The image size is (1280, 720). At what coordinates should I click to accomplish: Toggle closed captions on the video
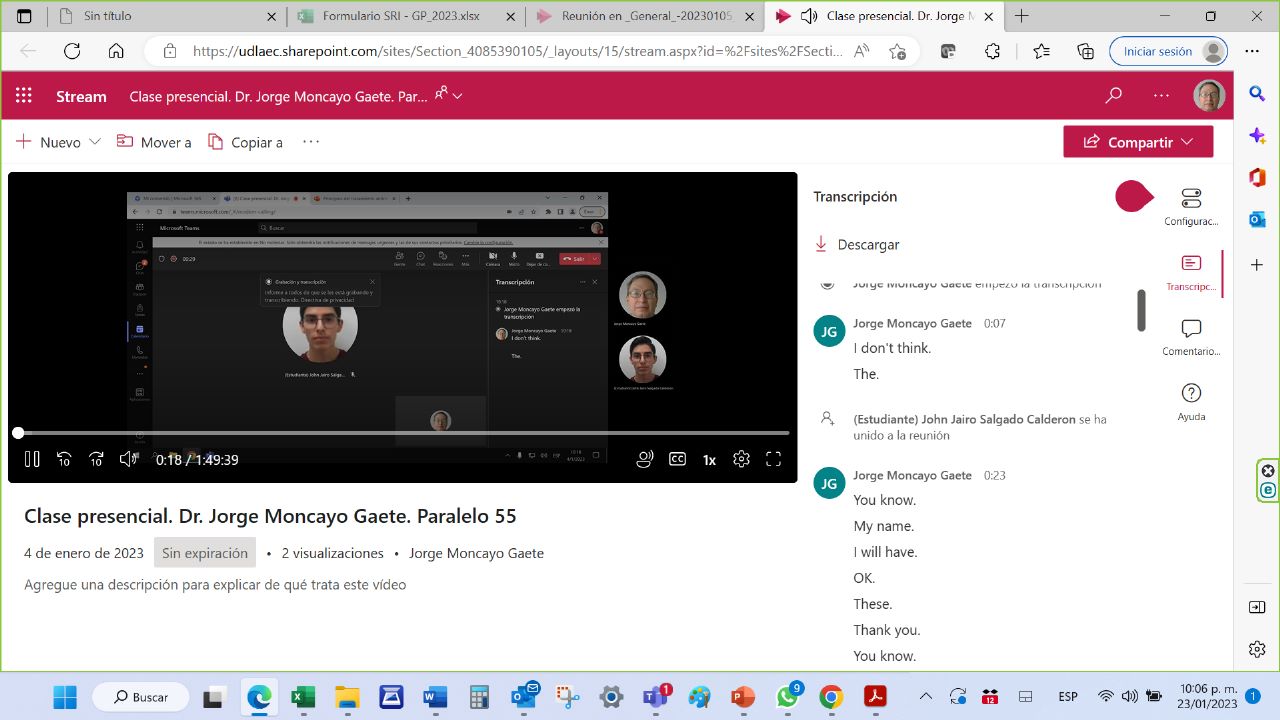[x=677, y=459]
